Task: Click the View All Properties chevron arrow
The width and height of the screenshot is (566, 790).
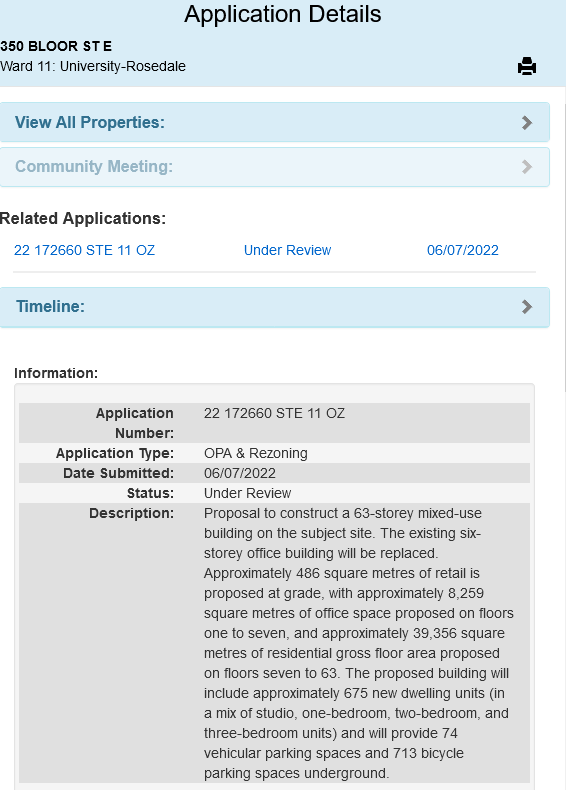Action: pyautogui.click(x=527, y=123)
